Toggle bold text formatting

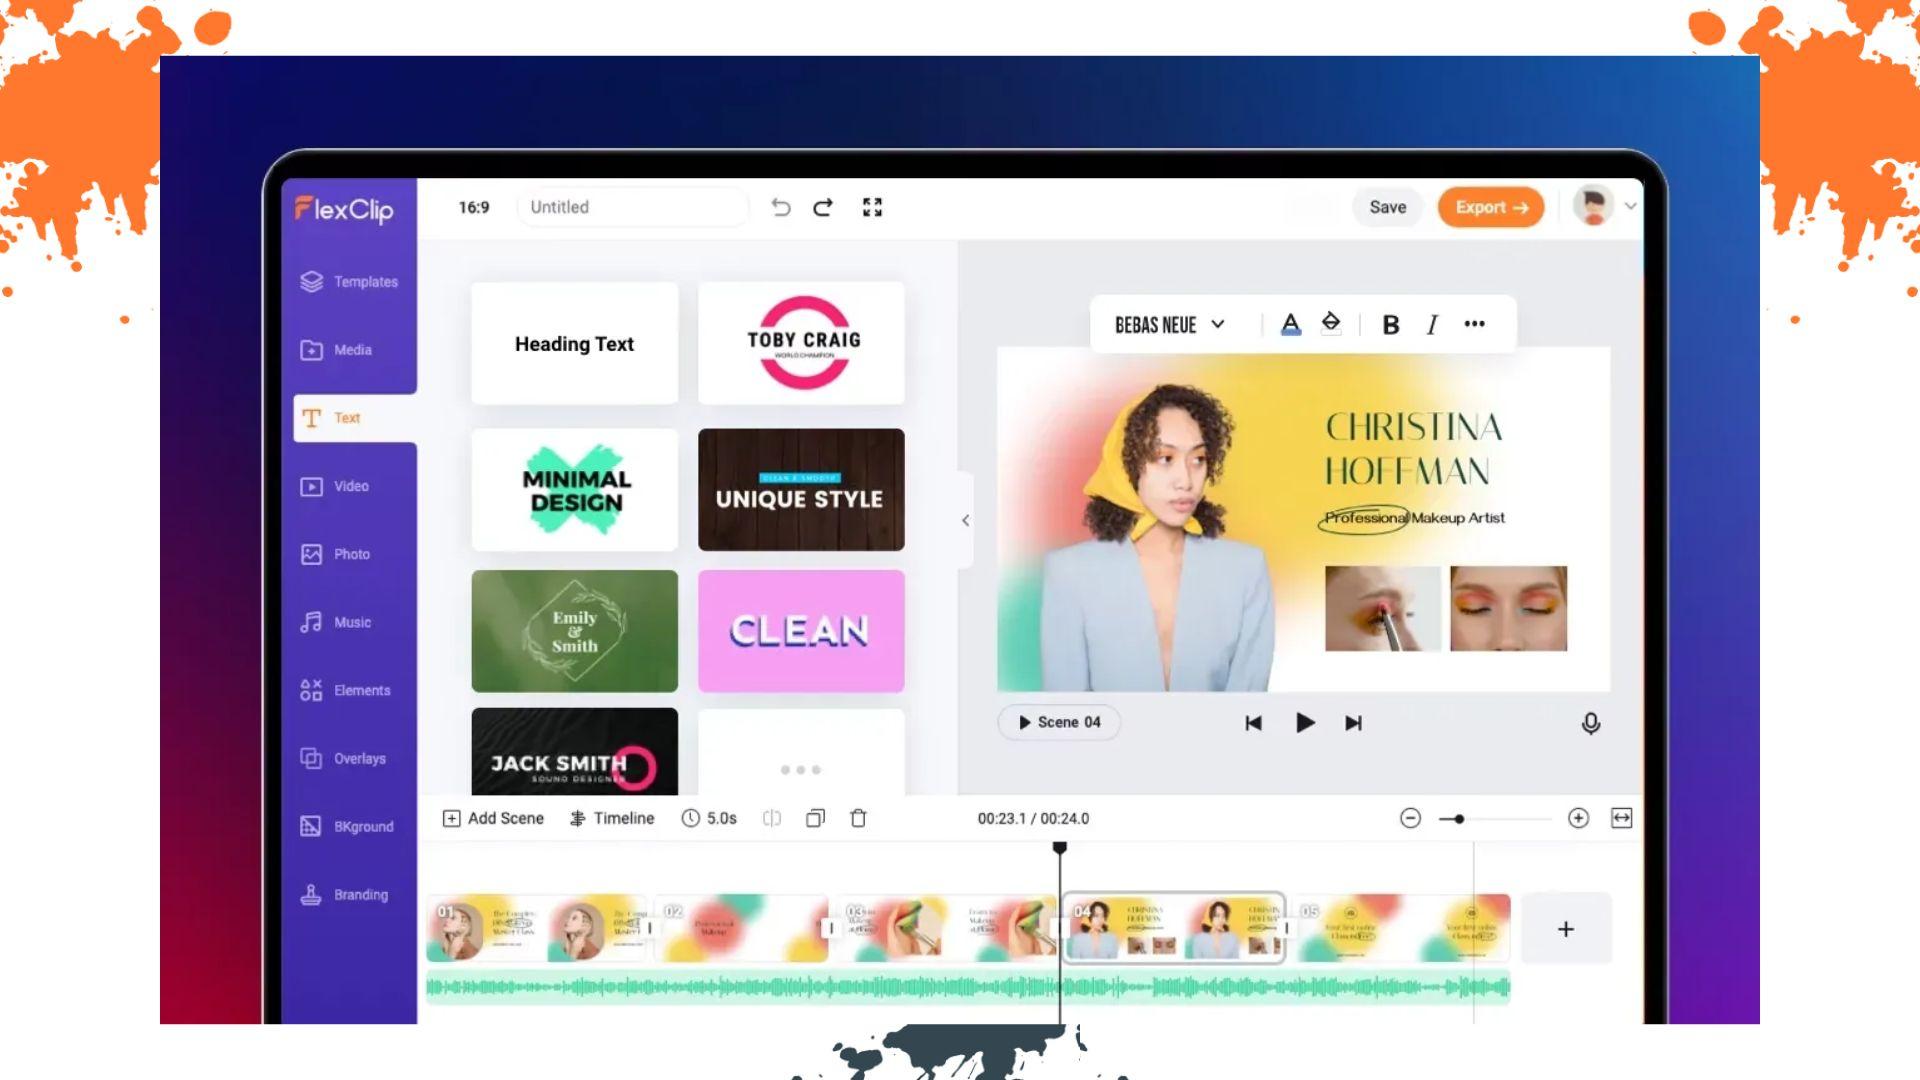click(1390, 324)
